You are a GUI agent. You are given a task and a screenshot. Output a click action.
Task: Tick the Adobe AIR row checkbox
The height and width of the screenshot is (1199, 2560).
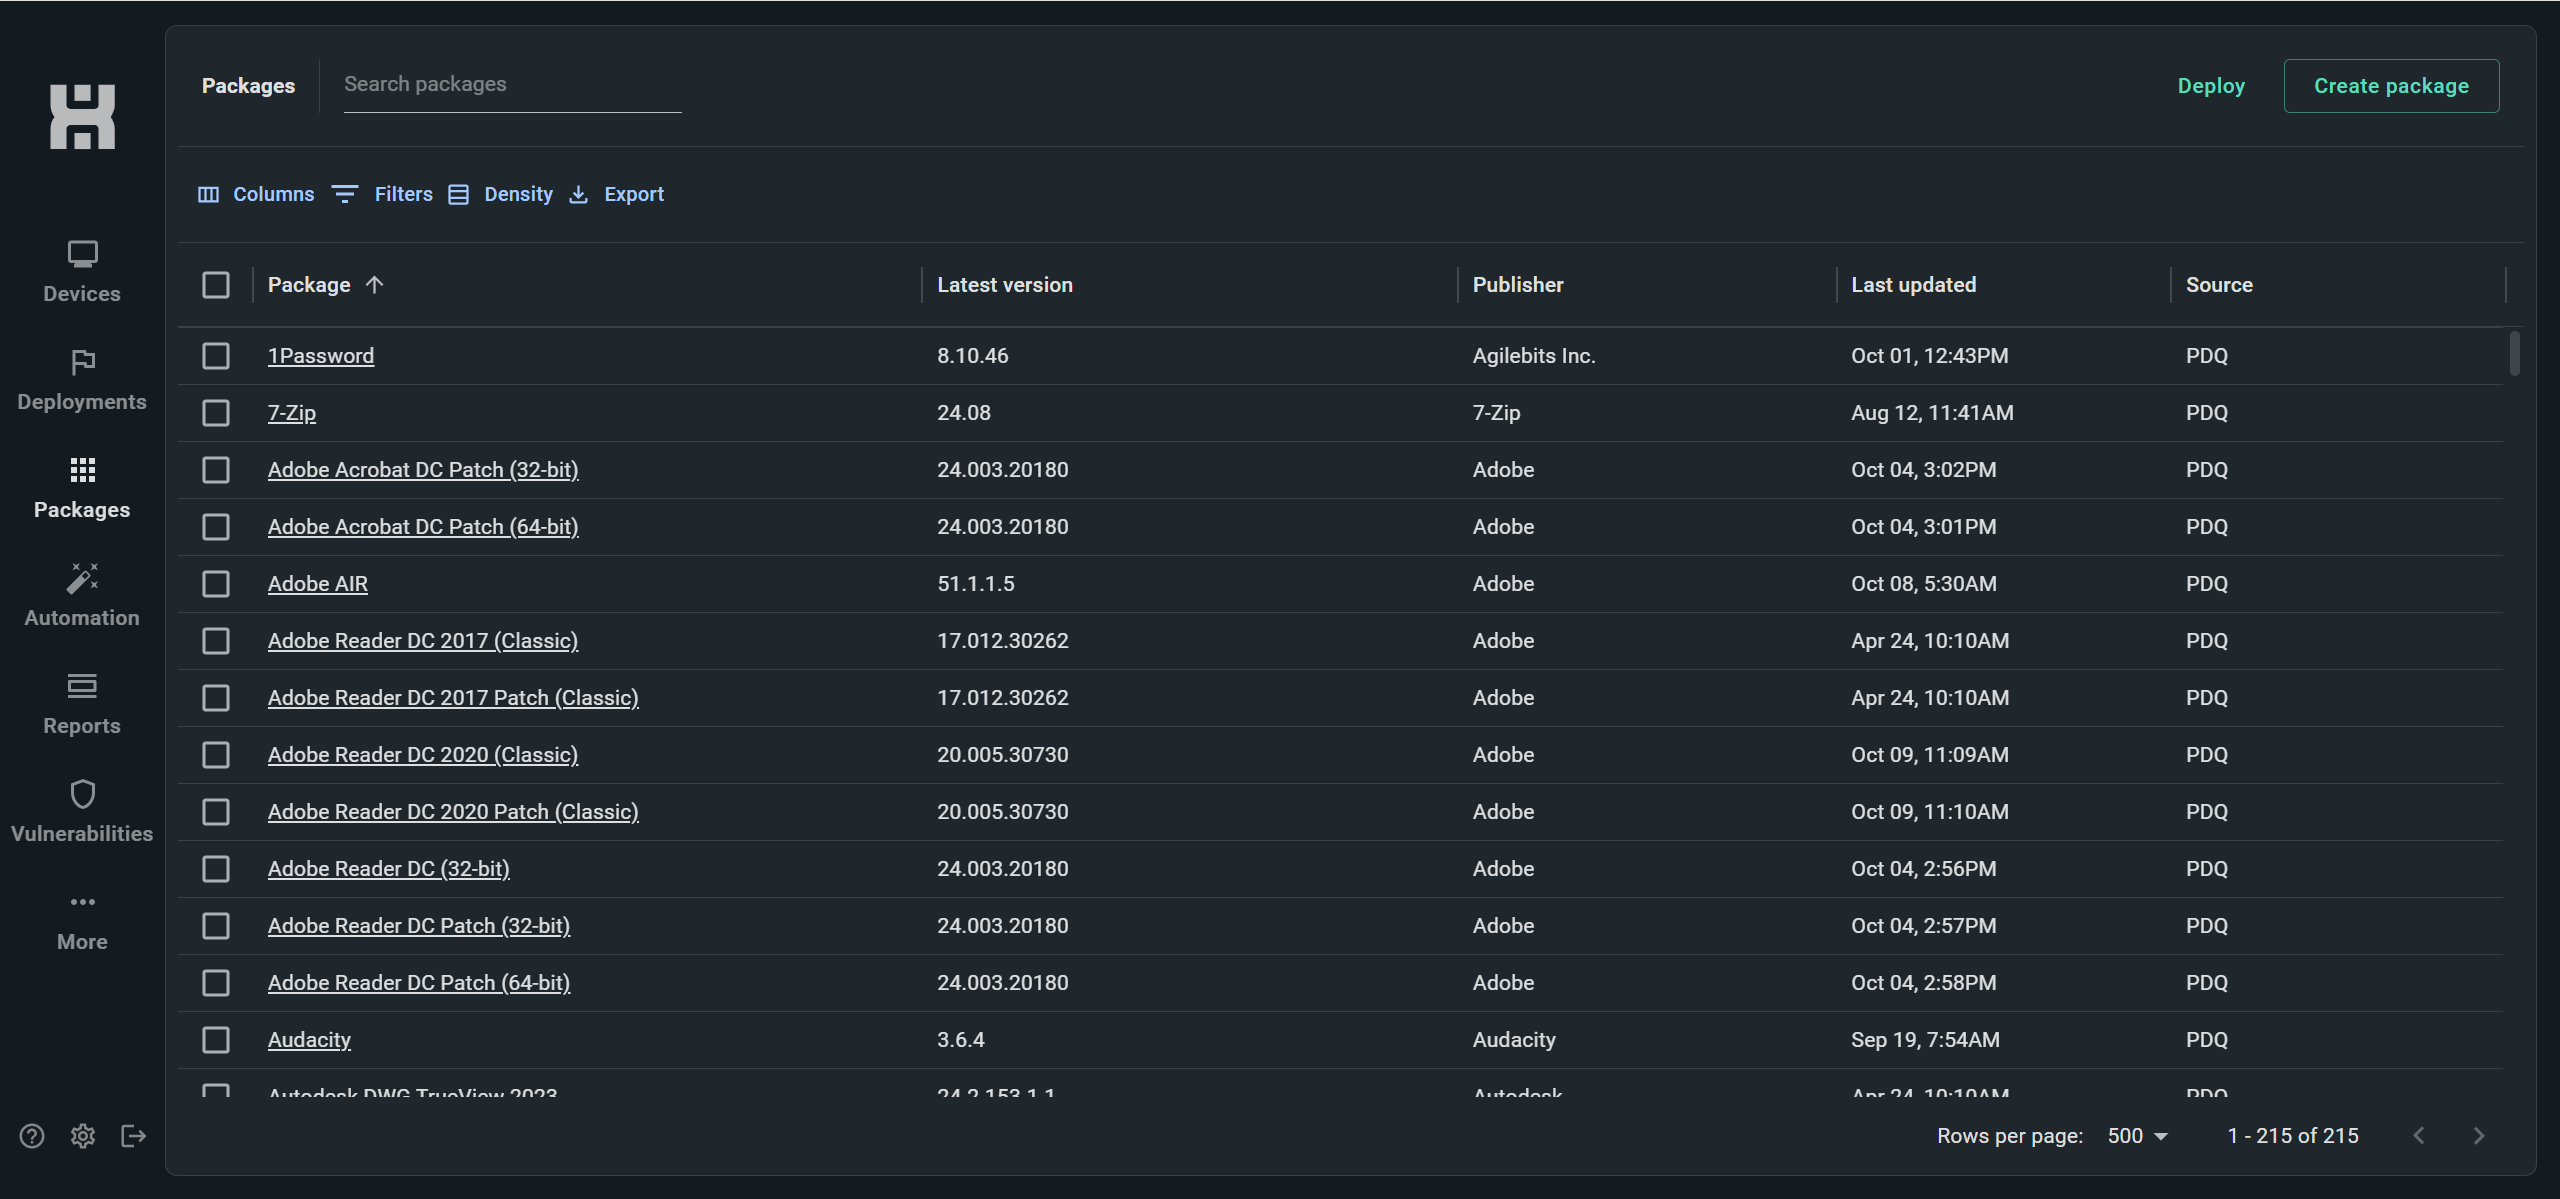click(216, 584)
